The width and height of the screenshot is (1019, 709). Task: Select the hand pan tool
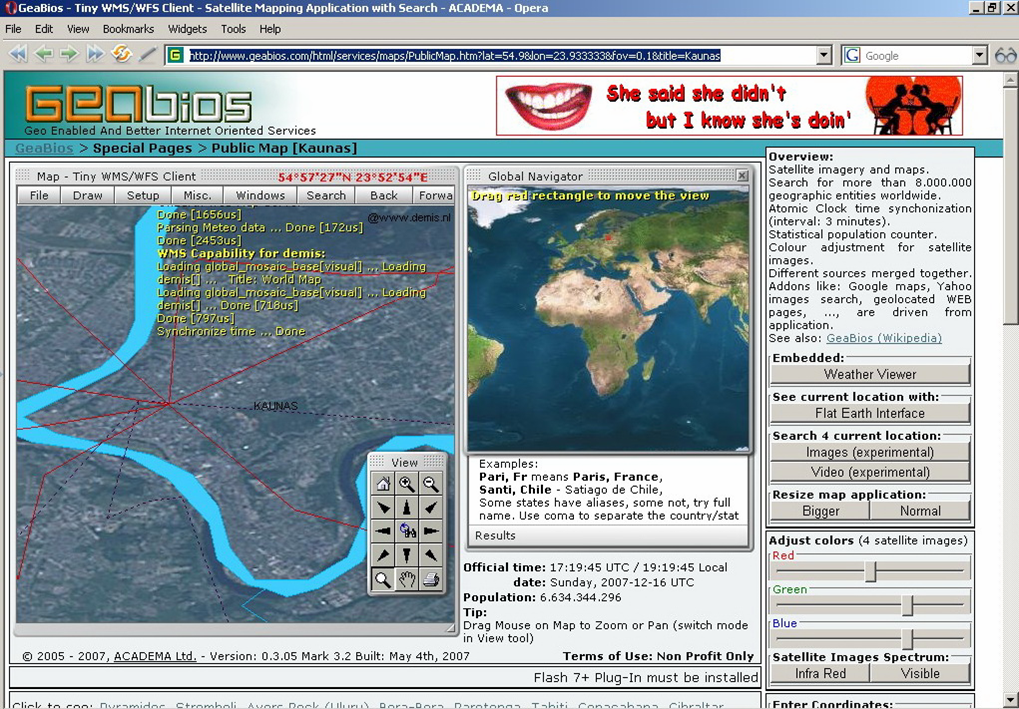[x=407, y=579]
